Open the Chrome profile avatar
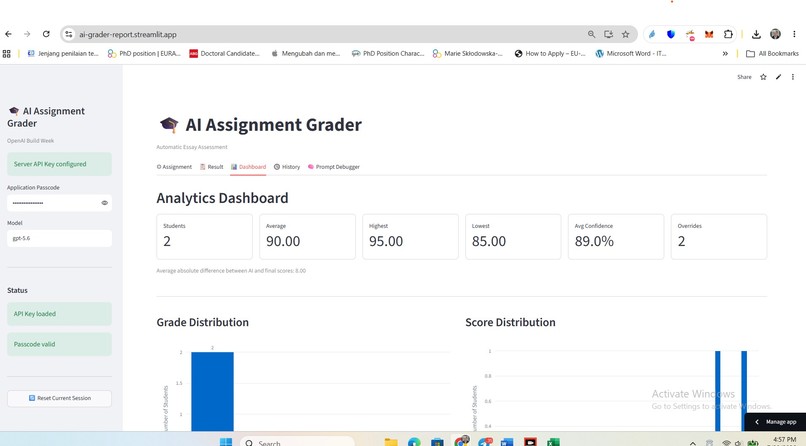Image resolution: width=806 pixels, height=446 pixels. pos(775,34)
